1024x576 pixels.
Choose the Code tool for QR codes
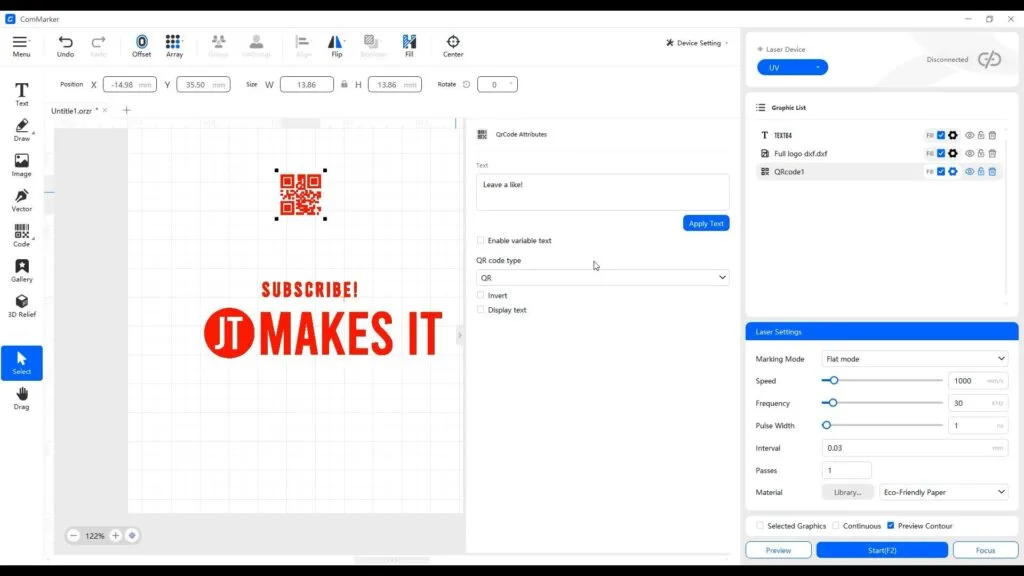[x=21, y=235]
